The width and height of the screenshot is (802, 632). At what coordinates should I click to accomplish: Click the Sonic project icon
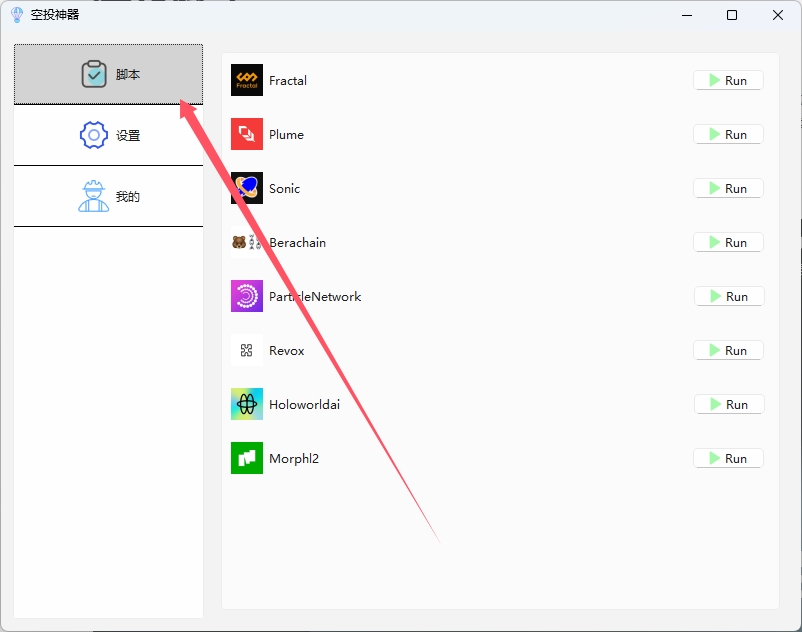tap(247, 188)
